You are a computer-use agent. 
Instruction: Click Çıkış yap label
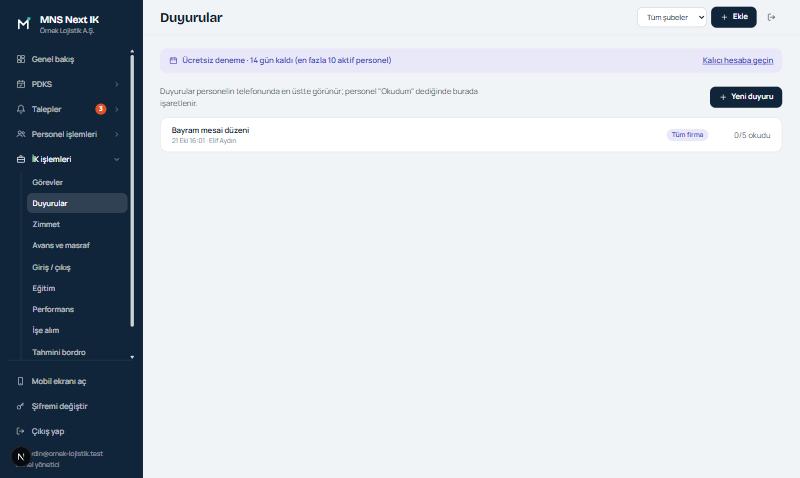(x=48, y=431)
